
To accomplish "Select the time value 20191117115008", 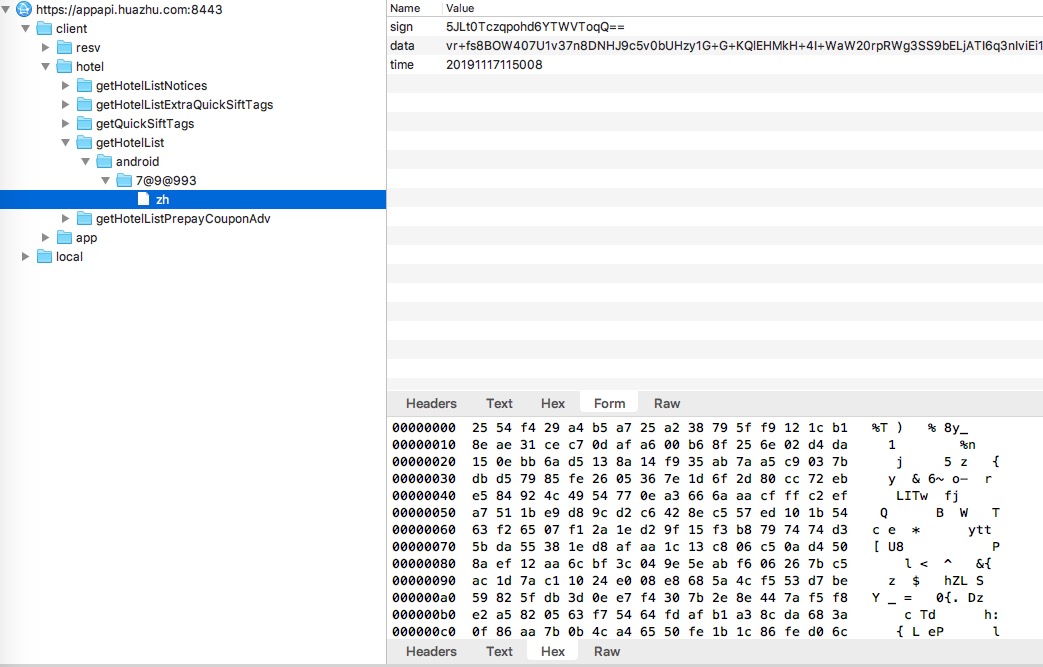I will point(494,65).
